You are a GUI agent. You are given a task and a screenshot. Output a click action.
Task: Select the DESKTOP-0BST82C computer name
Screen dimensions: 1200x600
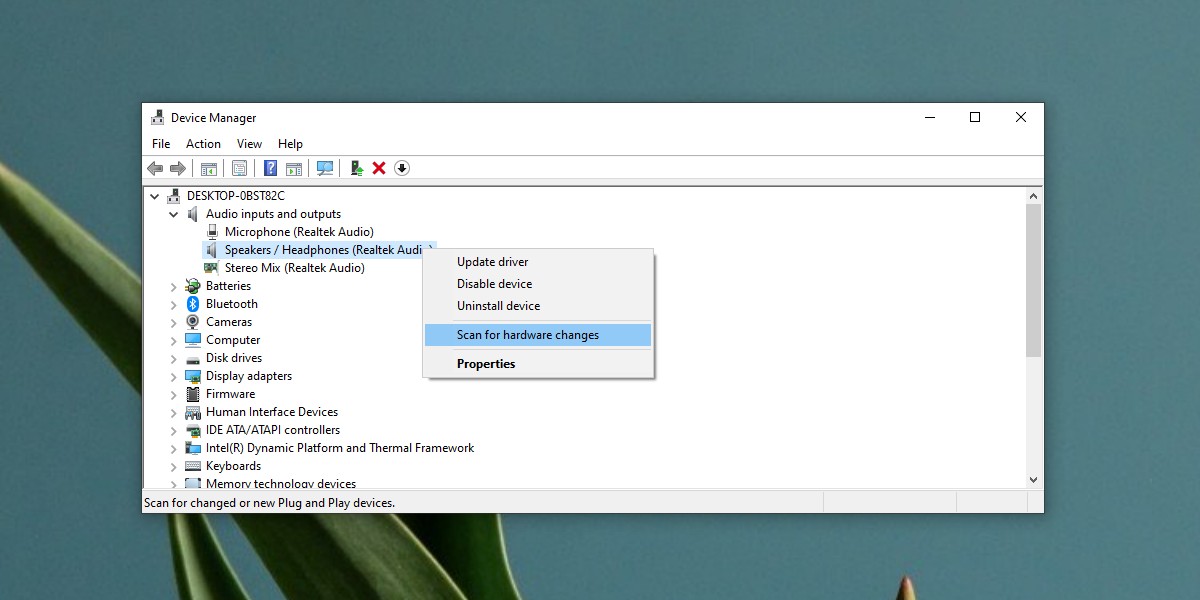click(236, 196)
